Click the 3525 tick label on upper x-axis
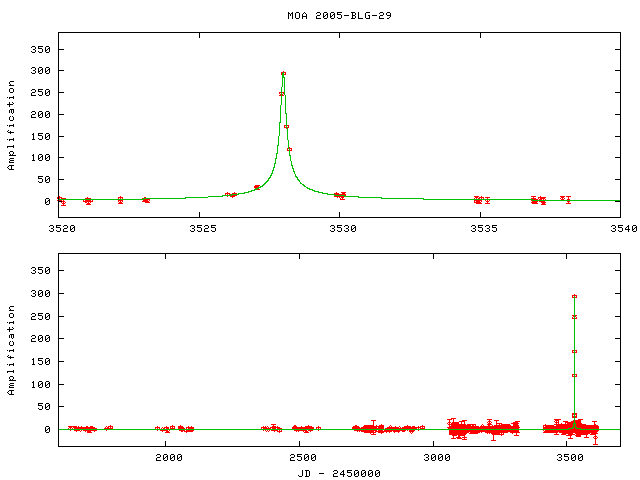The image size is (640, 480). click(198, 229)
